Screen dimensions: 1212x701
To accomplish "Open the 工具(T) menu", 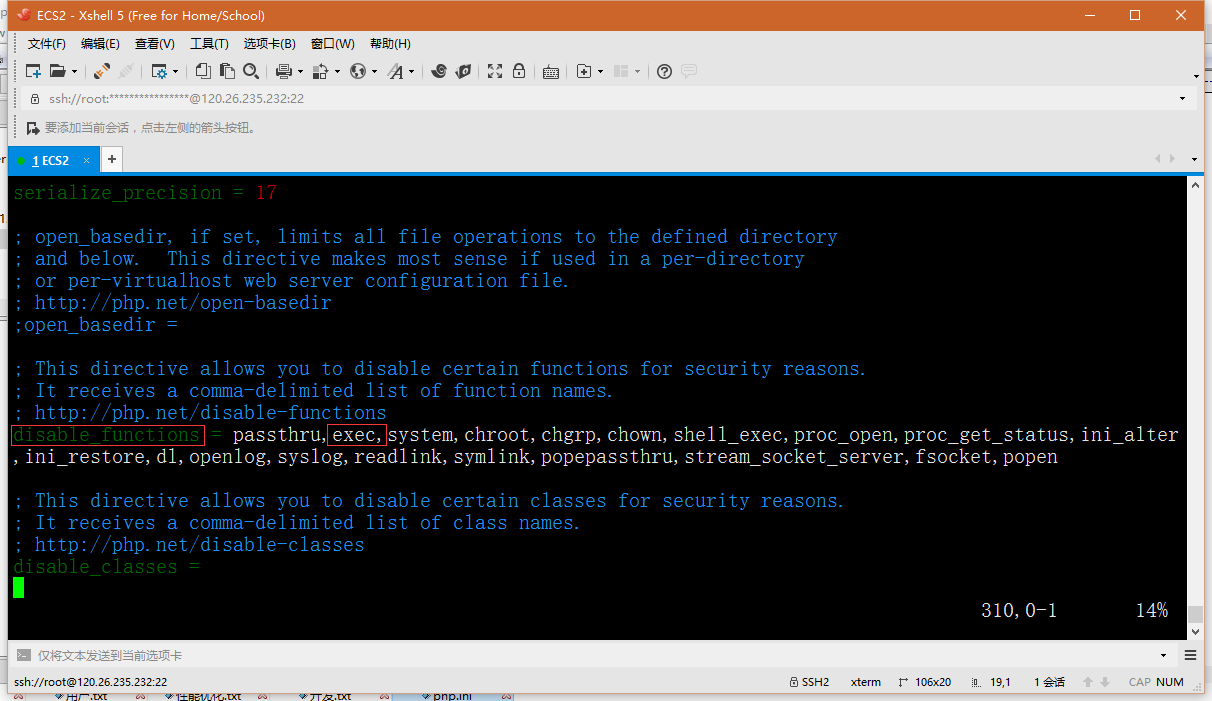I will click(x=209, y=44).
